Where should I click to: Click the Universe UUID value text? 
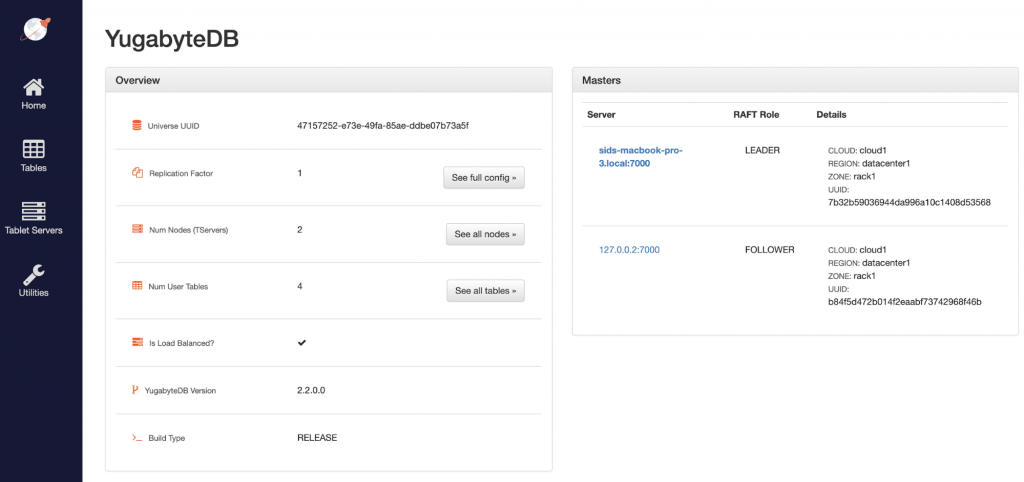tap(382, 126)
